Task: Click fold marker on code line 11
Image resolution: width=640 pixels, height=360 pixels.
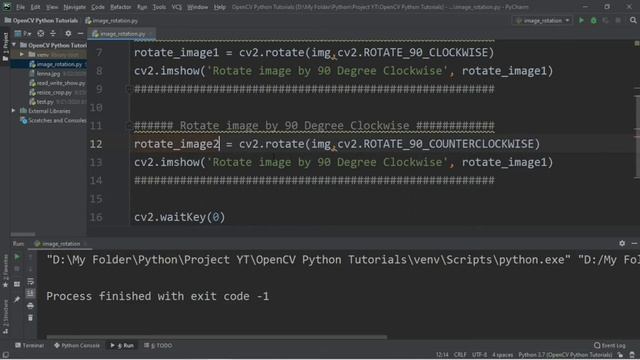Action: [129, 125]
